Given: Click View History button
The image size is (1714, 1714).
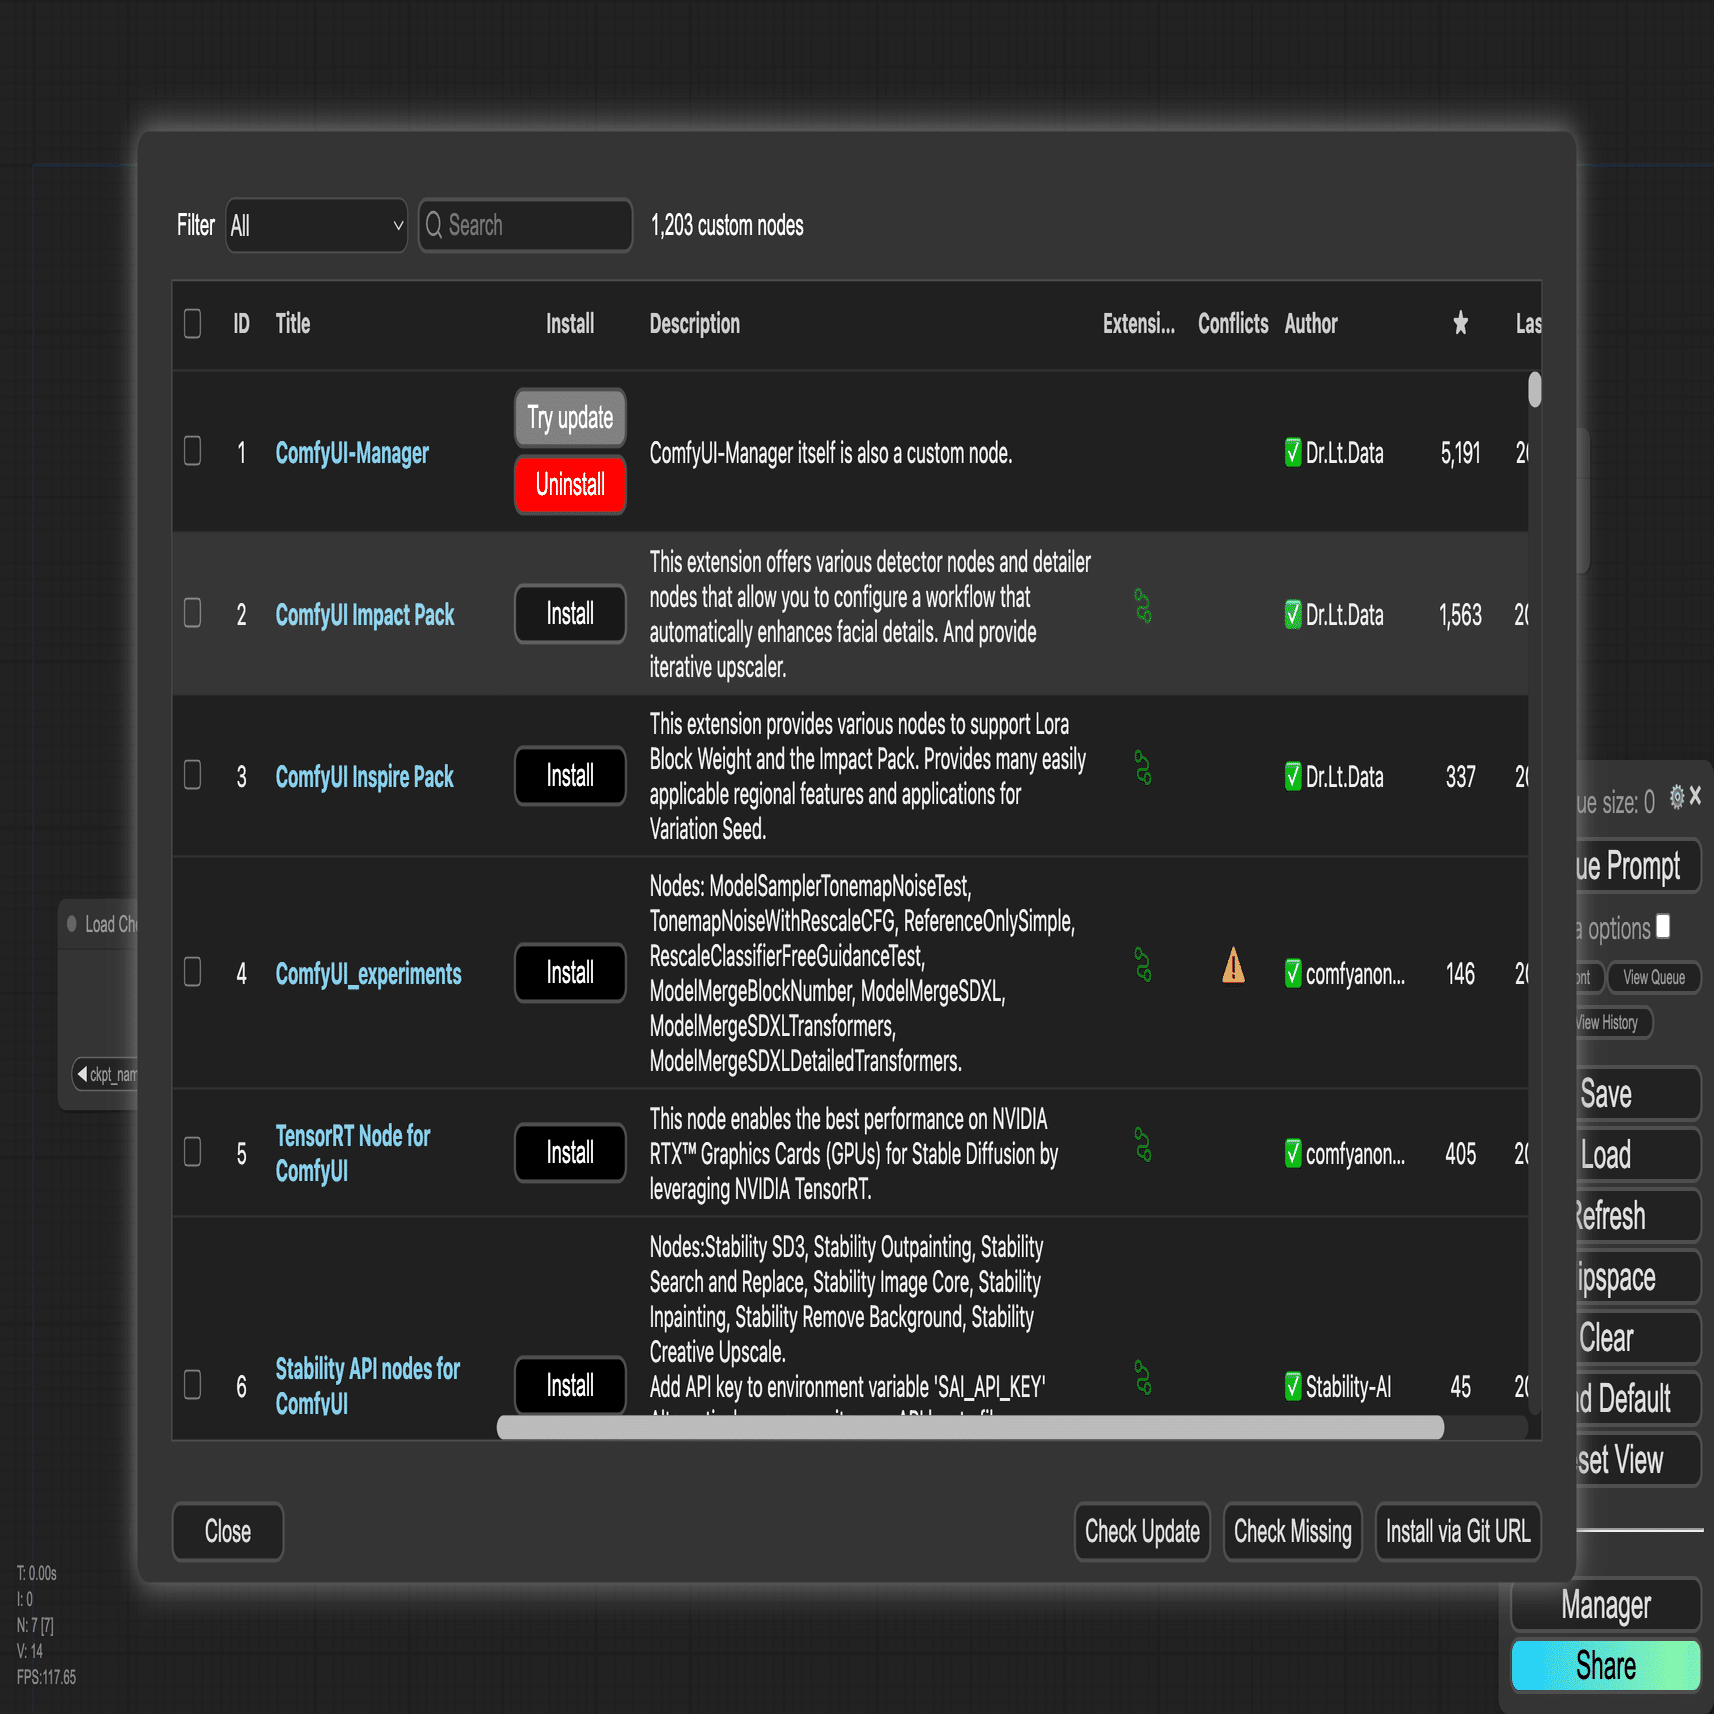Looking at the screenshot, I should (x=1614, y=1022).
